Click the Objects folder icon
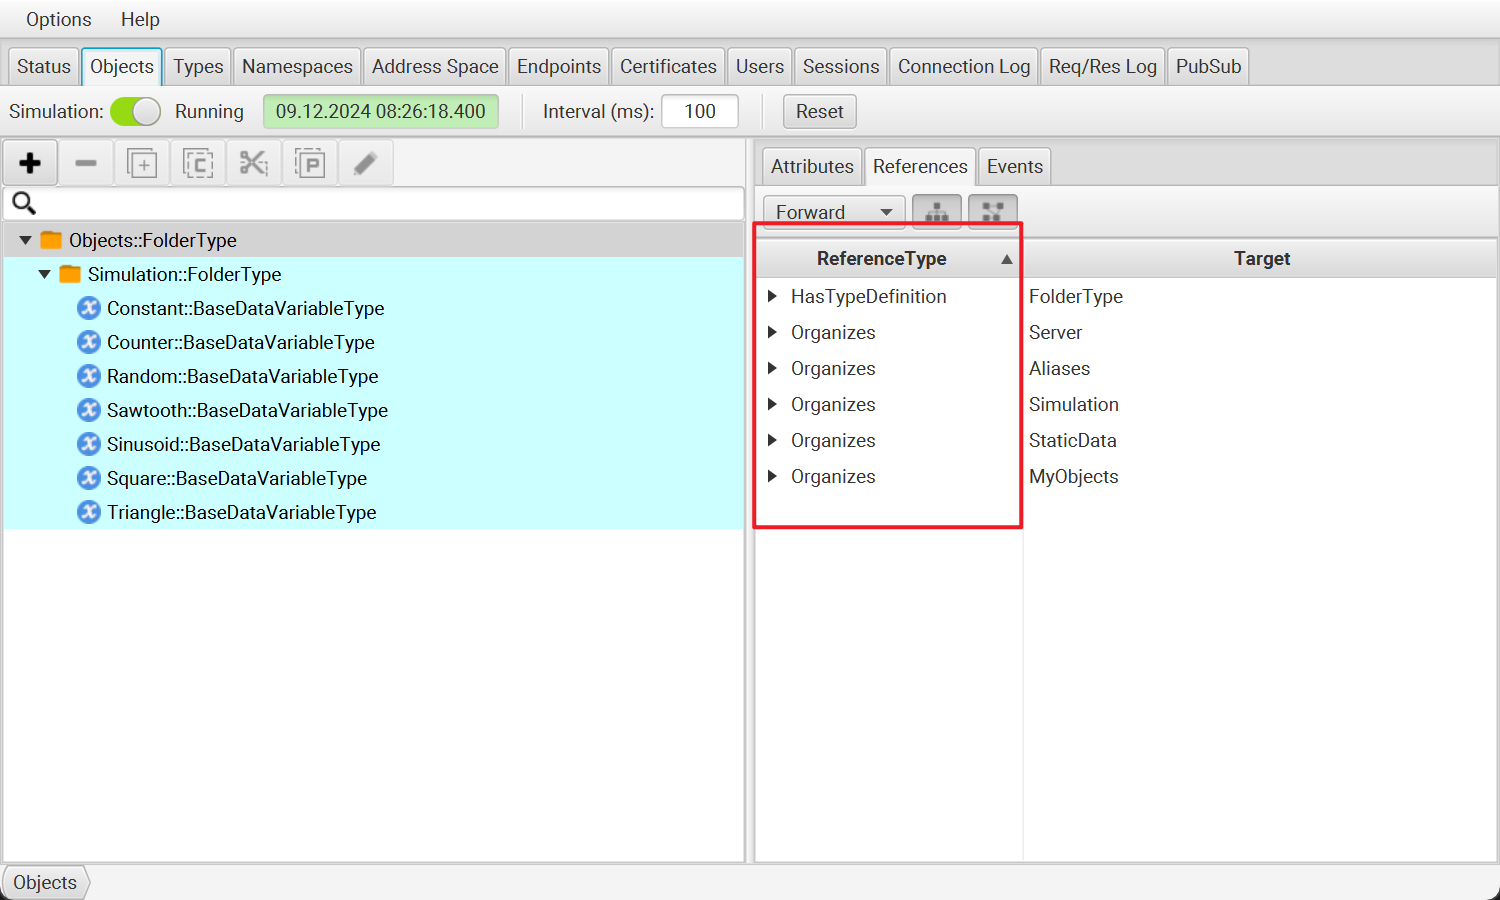 [51, 240]
